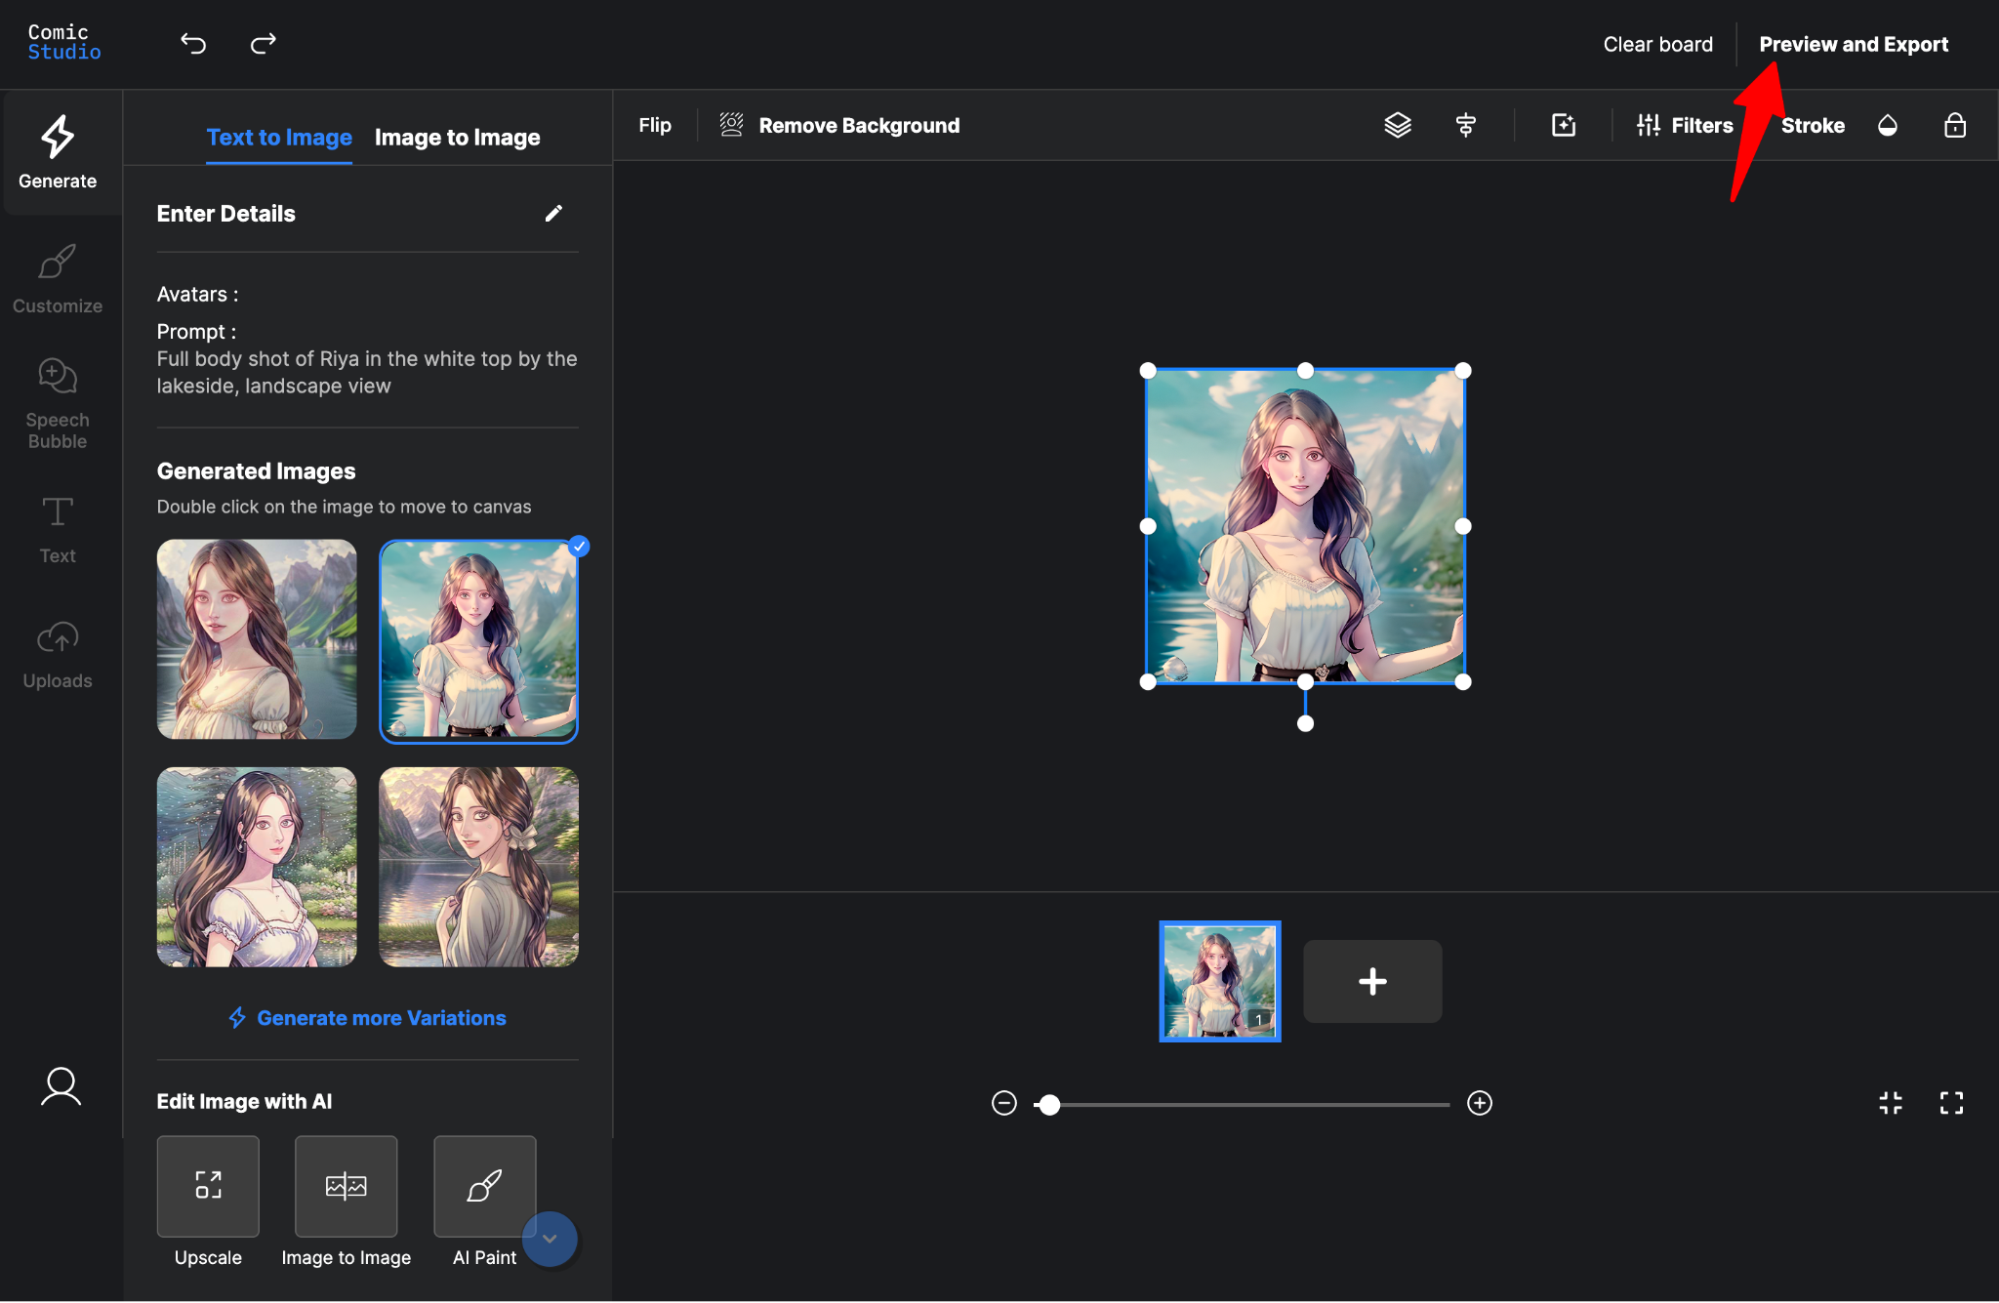Edit details using the pencil icon
1999x1303 pixels.
click(x=553, y=213)
